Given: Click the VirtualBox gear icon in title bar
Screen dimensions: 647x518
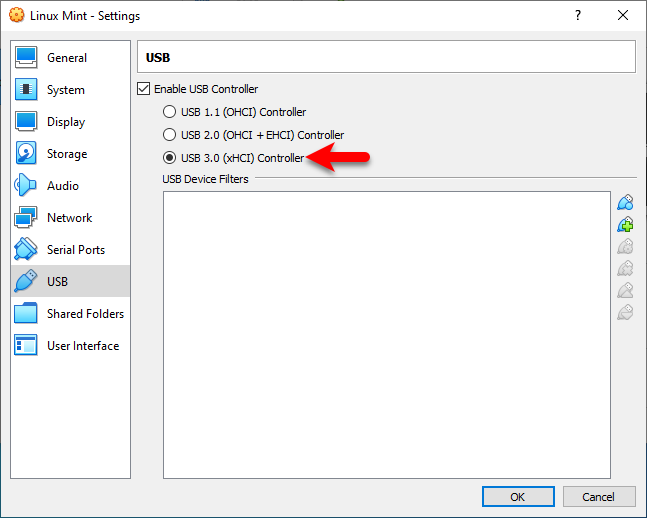Looking at the screenshot, I should [17, 16].
